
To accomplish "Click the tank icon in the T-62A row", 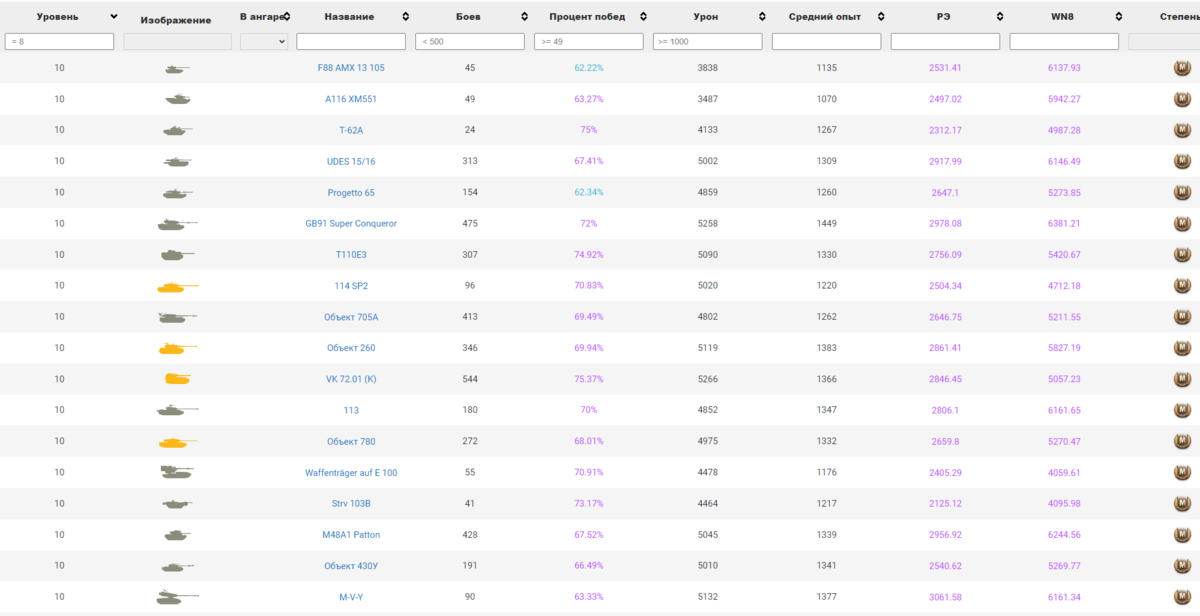I will (x=177, y=131).
